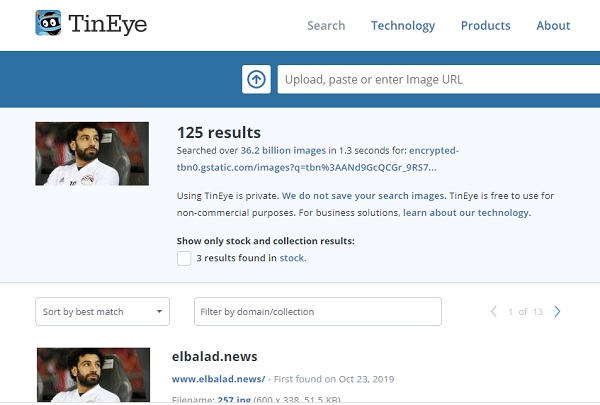
Task: Go to previous results page arrow
Action: point(494,312)
